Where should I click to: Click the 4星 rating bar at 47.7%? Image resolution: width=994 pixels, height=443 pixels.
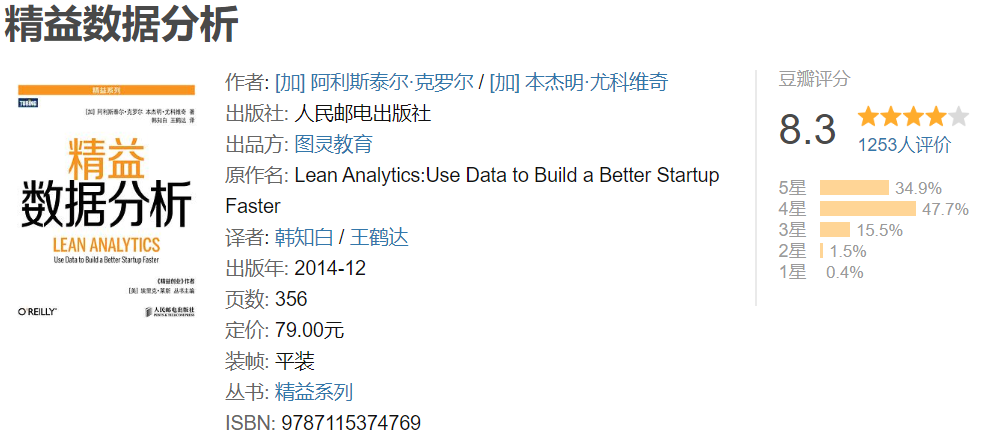click(x=867, y=208)
